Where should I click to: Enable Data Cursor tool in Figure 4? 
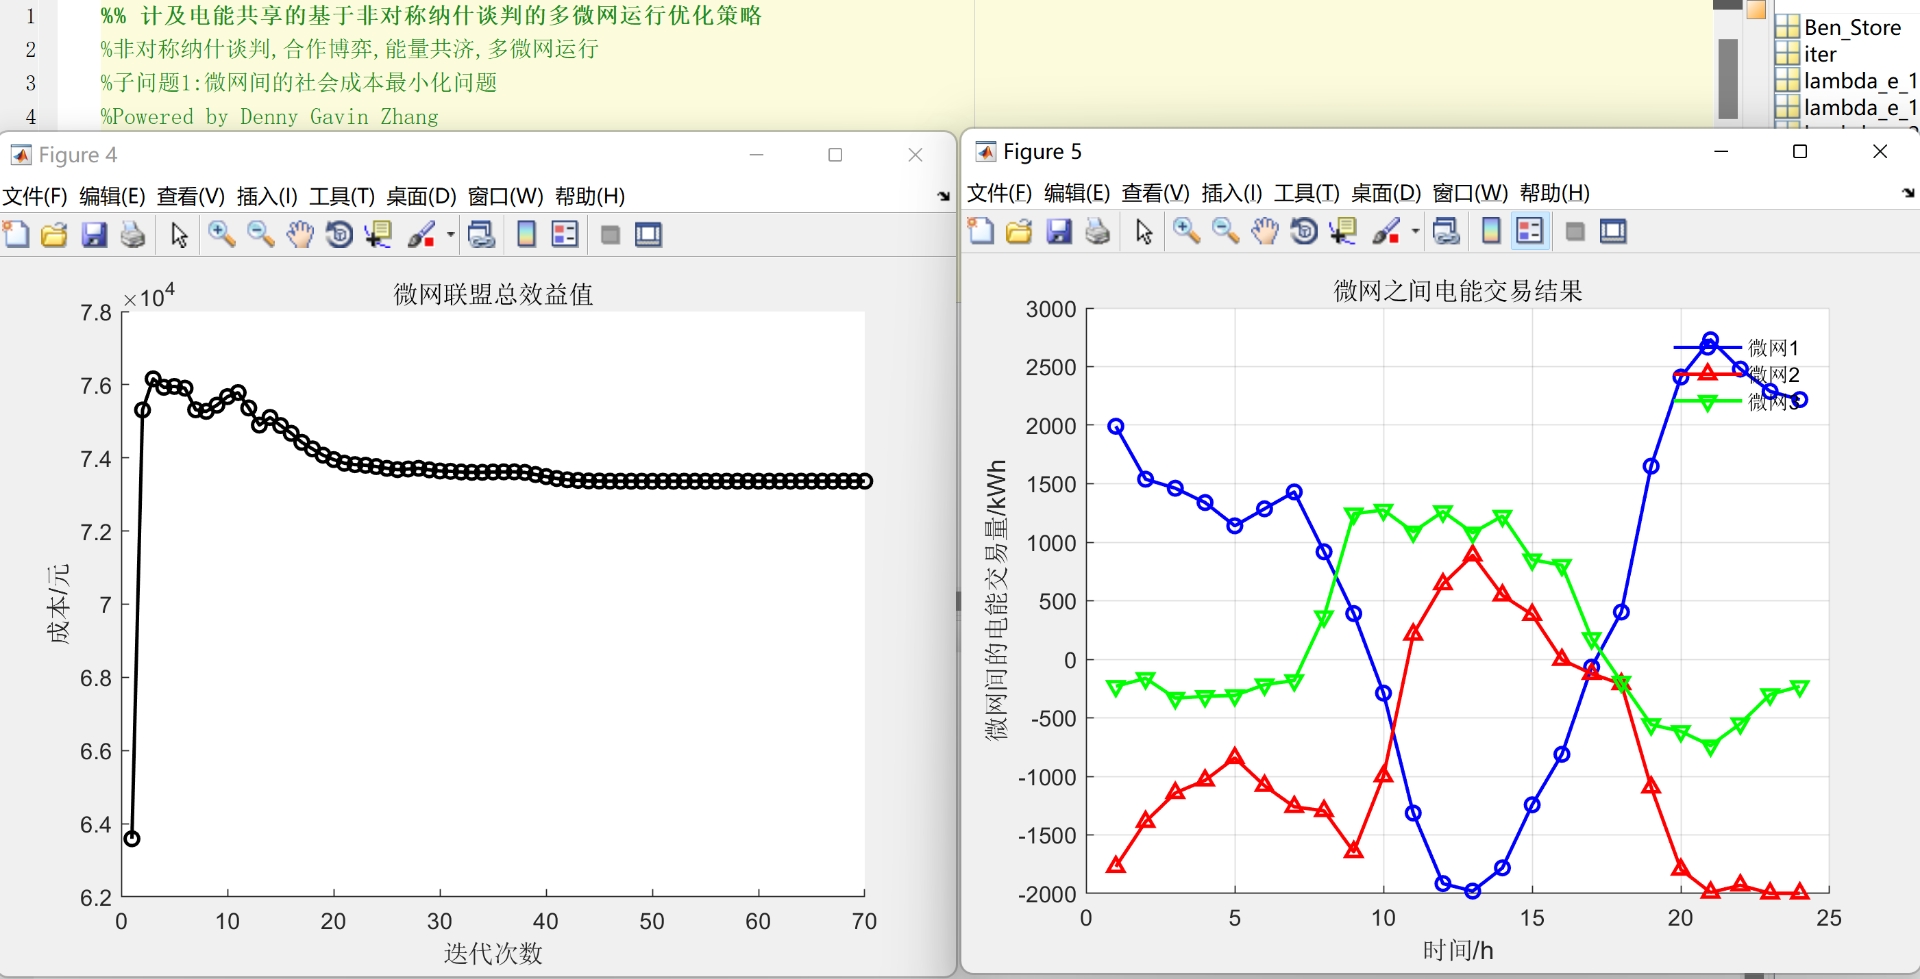(378, 234)
